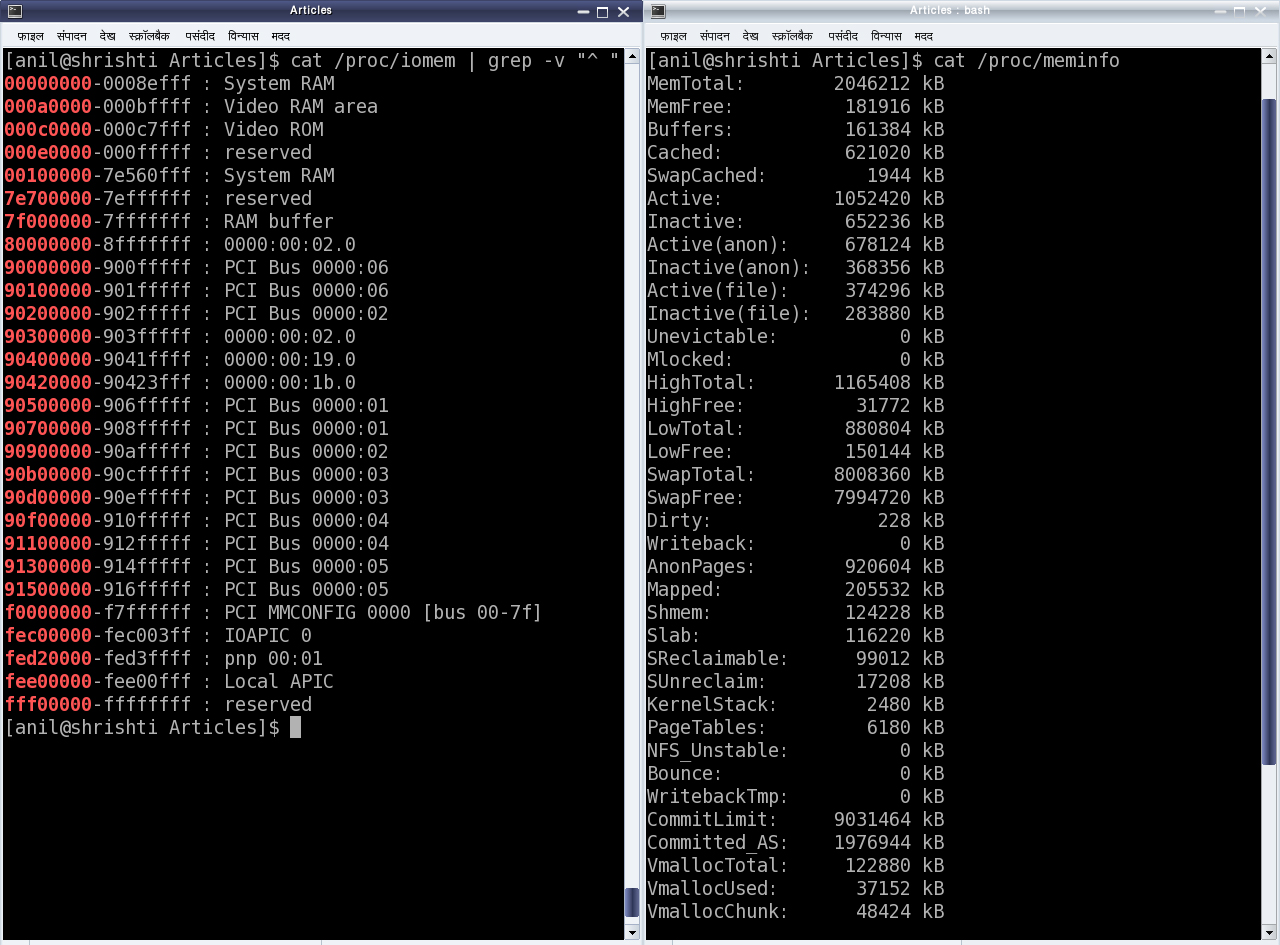The height and width of the screenshot is (945, 1280).
Task: Click the up arrow of the left terminal scrollbar
Action: (x=632, y=55)
